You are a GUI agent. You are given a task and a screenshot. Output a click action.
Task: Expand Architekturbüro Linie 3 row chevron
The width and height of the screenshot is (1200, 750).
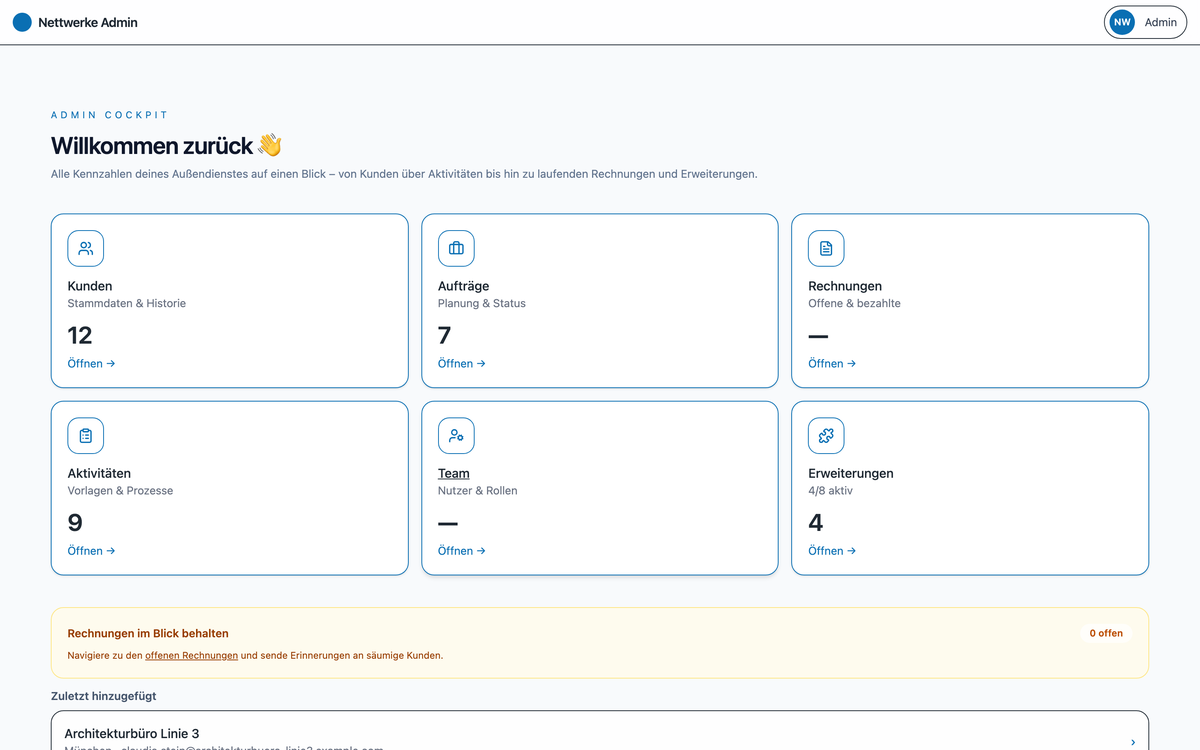pyautogui.click(x=1133, y=742)
